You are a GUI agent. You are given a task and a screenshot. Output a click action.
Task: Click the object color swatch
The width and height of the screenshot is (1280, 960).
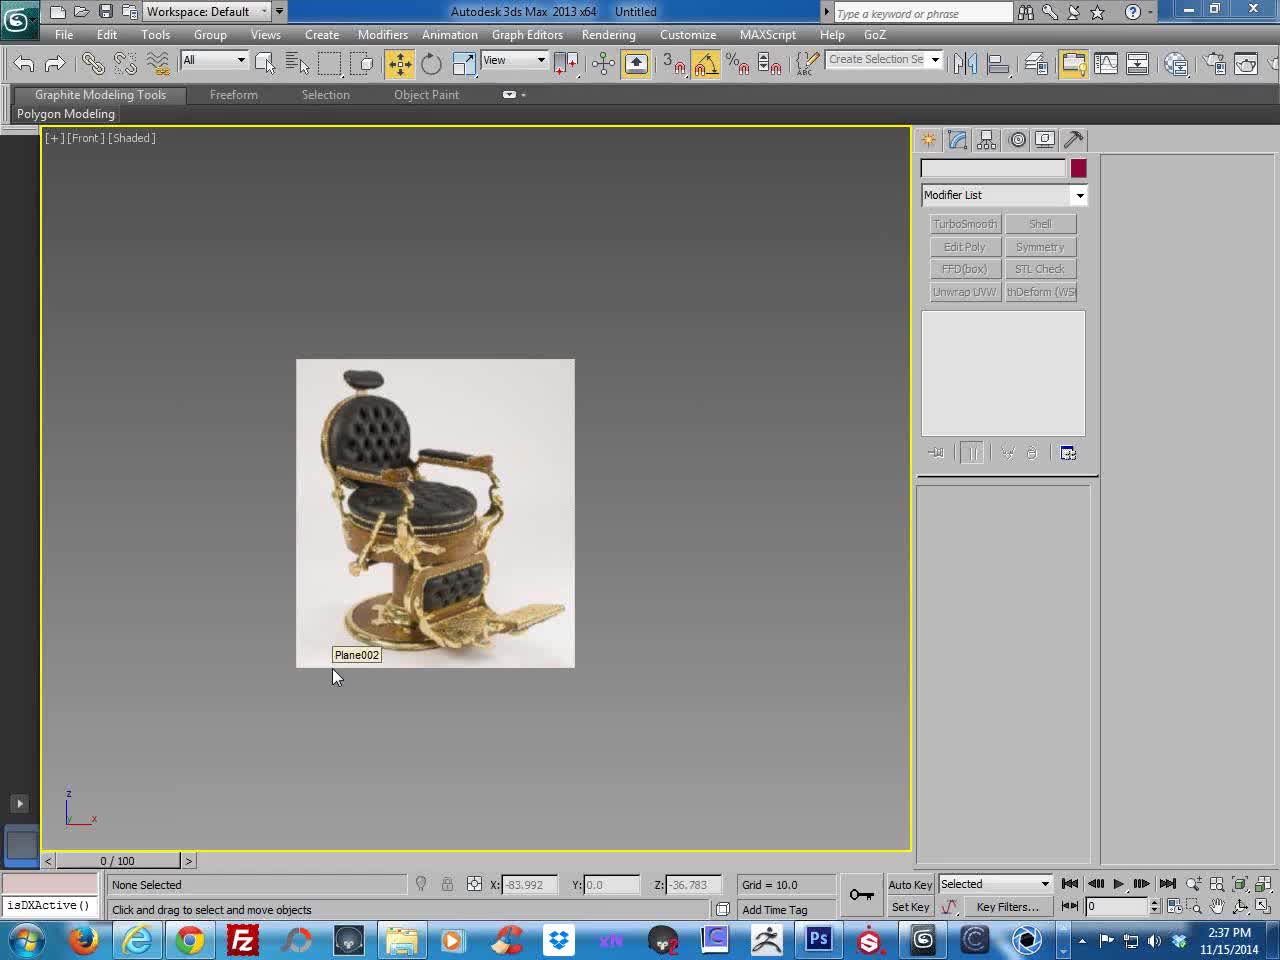coord(1078,168)
